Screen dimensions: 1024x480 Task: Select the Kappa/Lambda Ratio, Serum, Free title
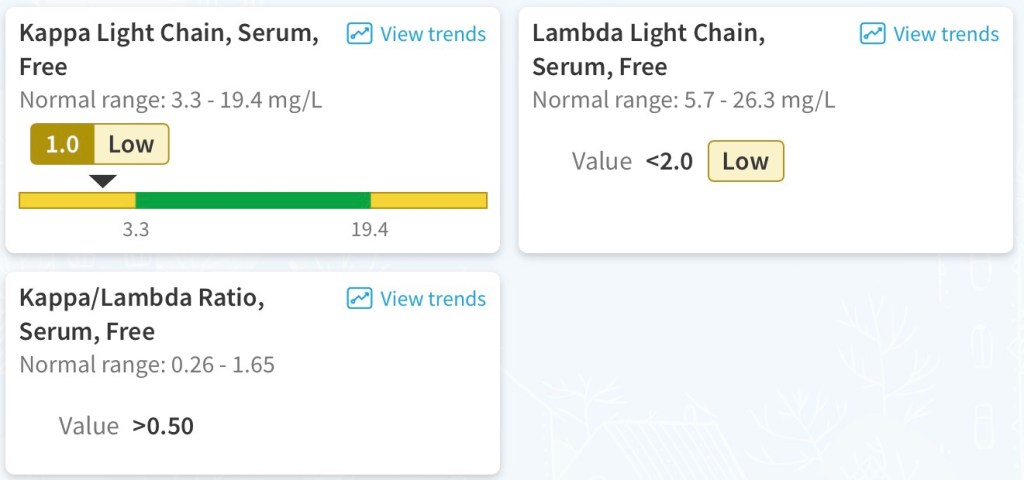[x=140, y=314]
